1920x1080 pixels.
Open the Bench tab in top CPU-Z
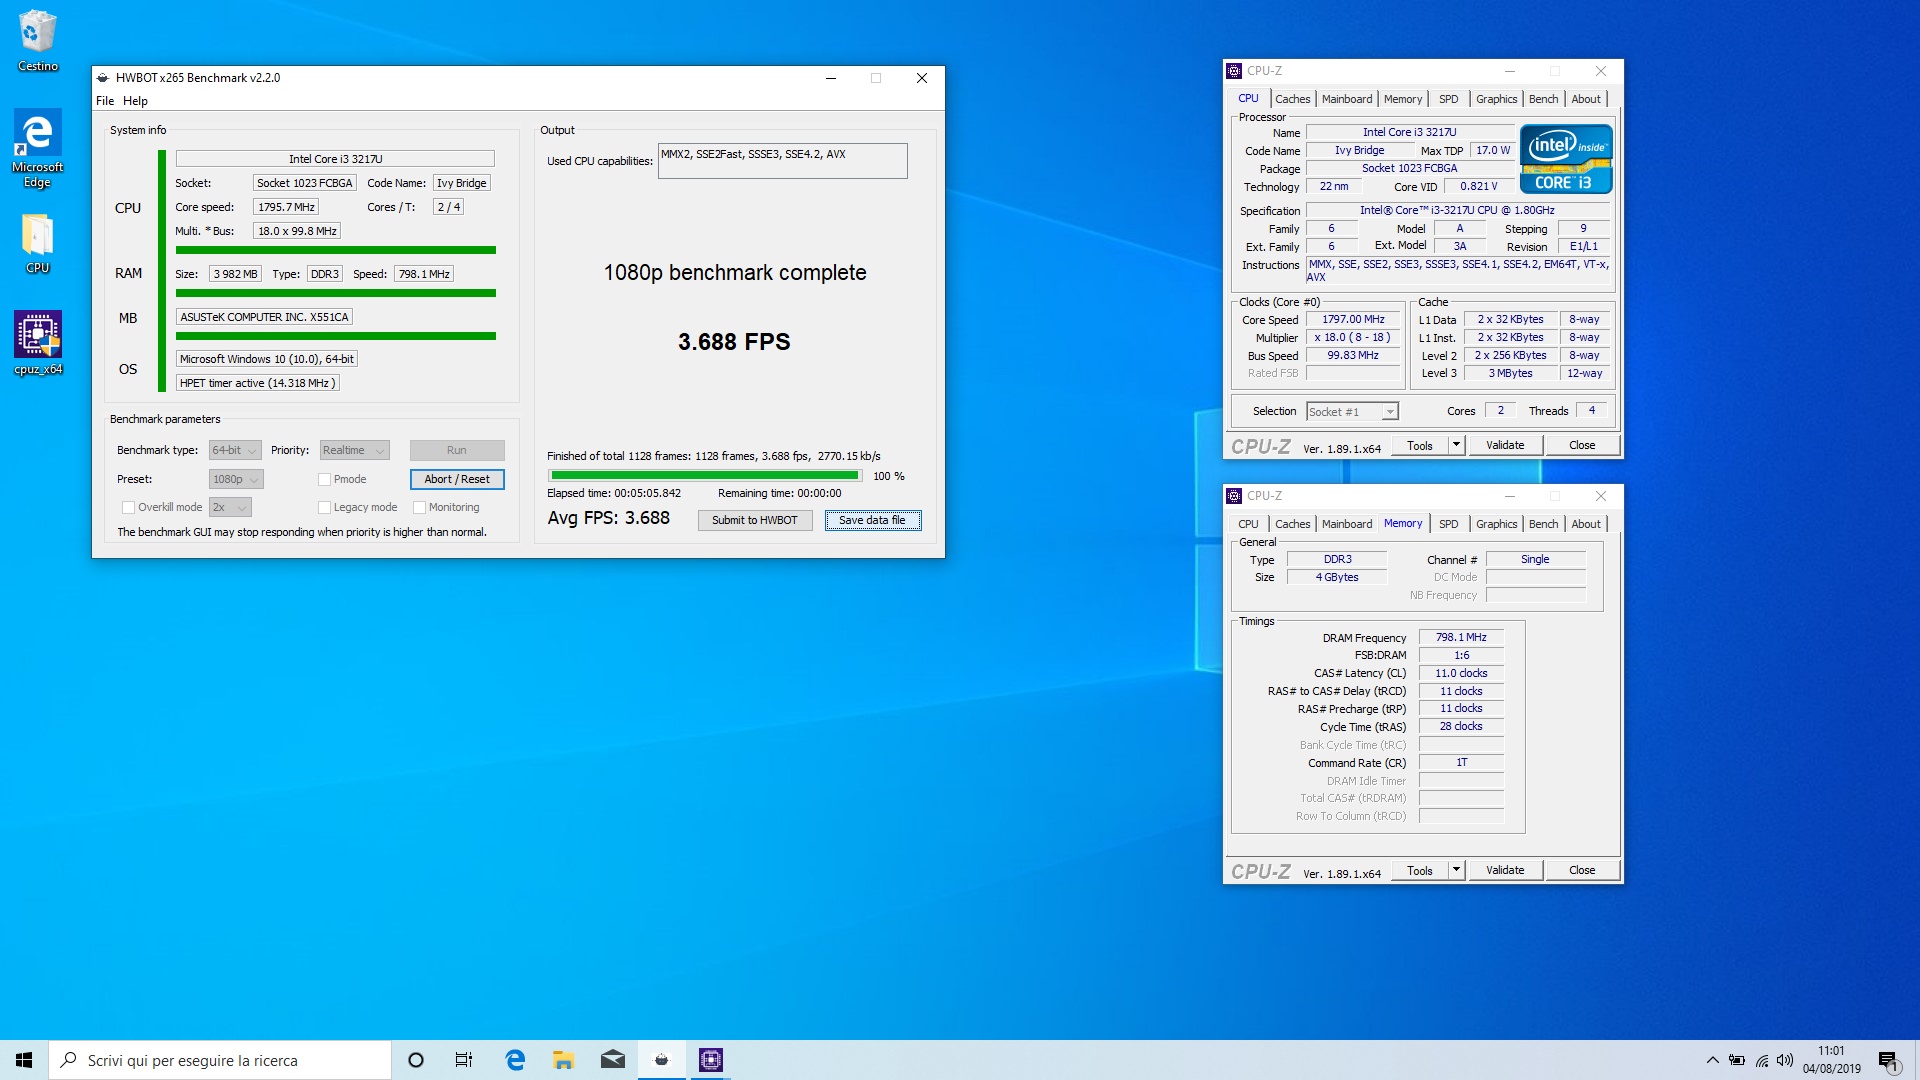pos(1543,99)
